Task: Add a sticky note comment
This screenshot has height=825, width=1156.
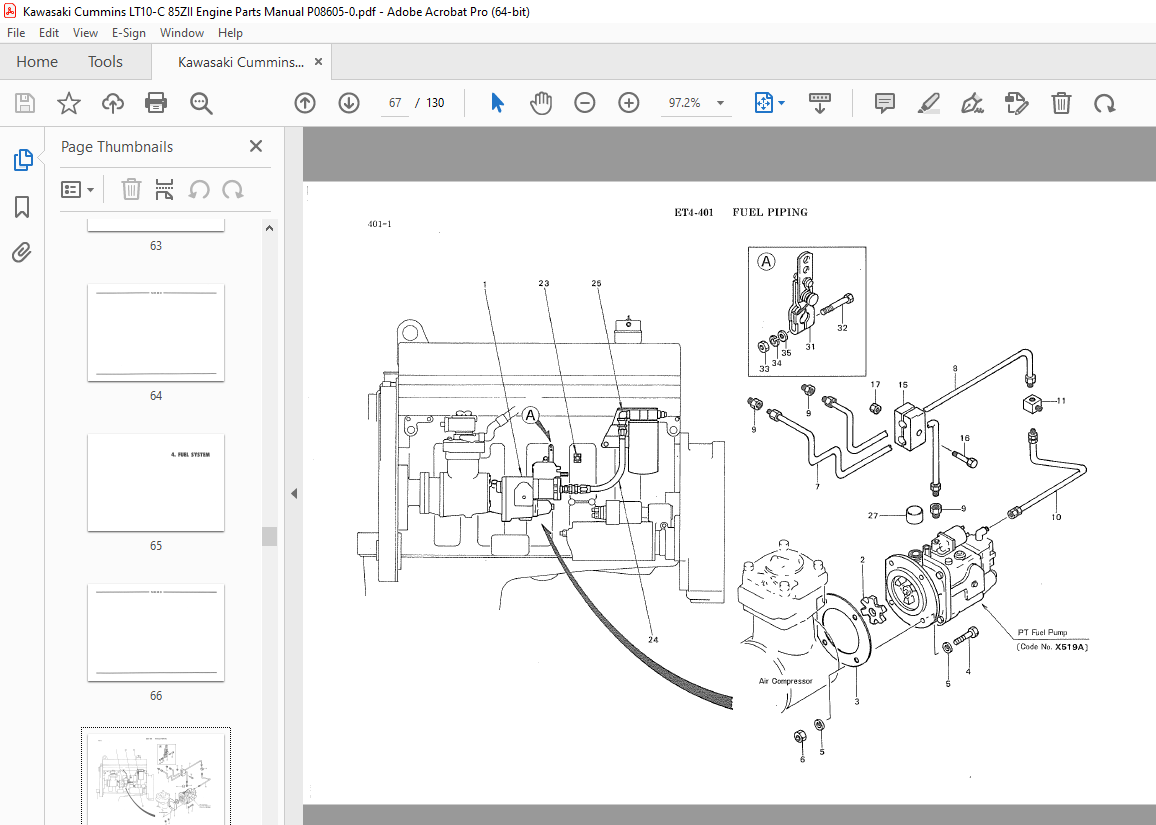Action: (x=885, y=103)
